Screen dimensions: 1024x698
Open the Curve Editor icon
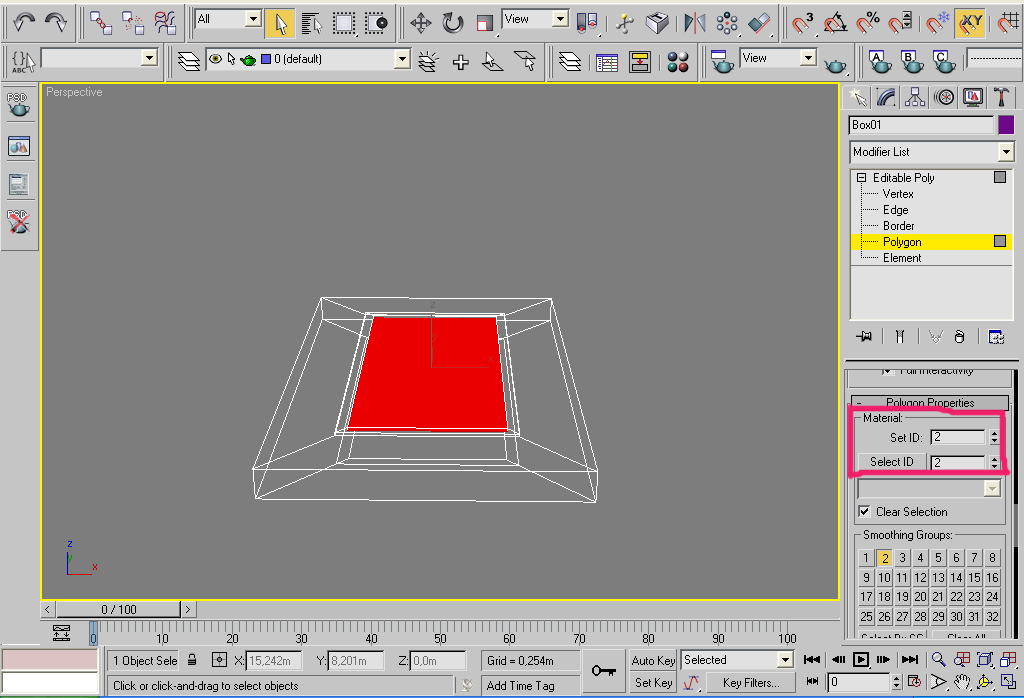pyautogui.click(x=607, y=62)
